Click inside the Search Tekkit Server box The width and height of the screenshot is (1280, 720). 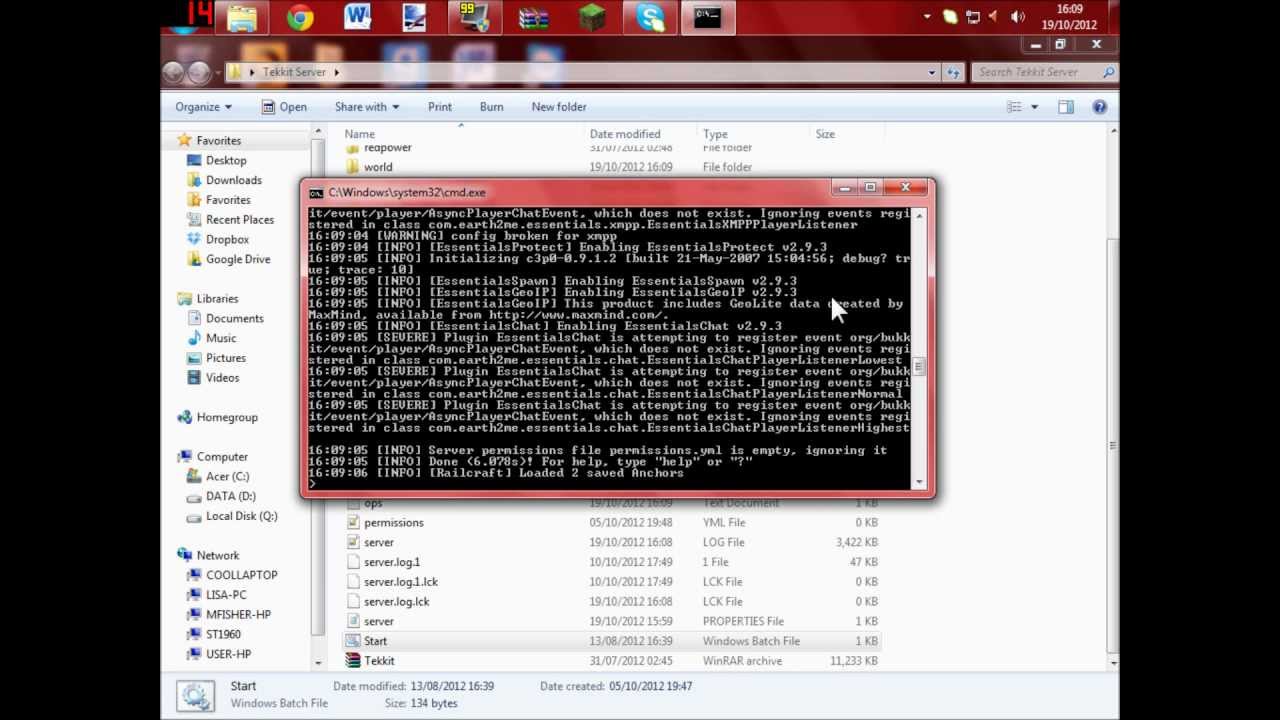coord(1044,72)
